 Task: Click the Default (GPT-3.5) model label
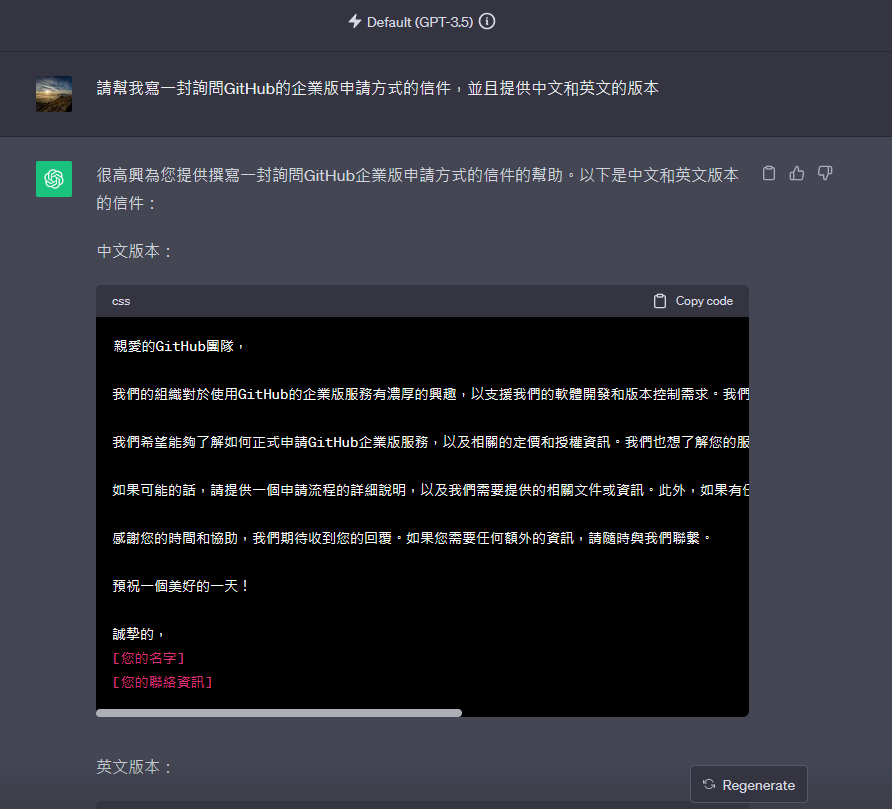(420, 22)
